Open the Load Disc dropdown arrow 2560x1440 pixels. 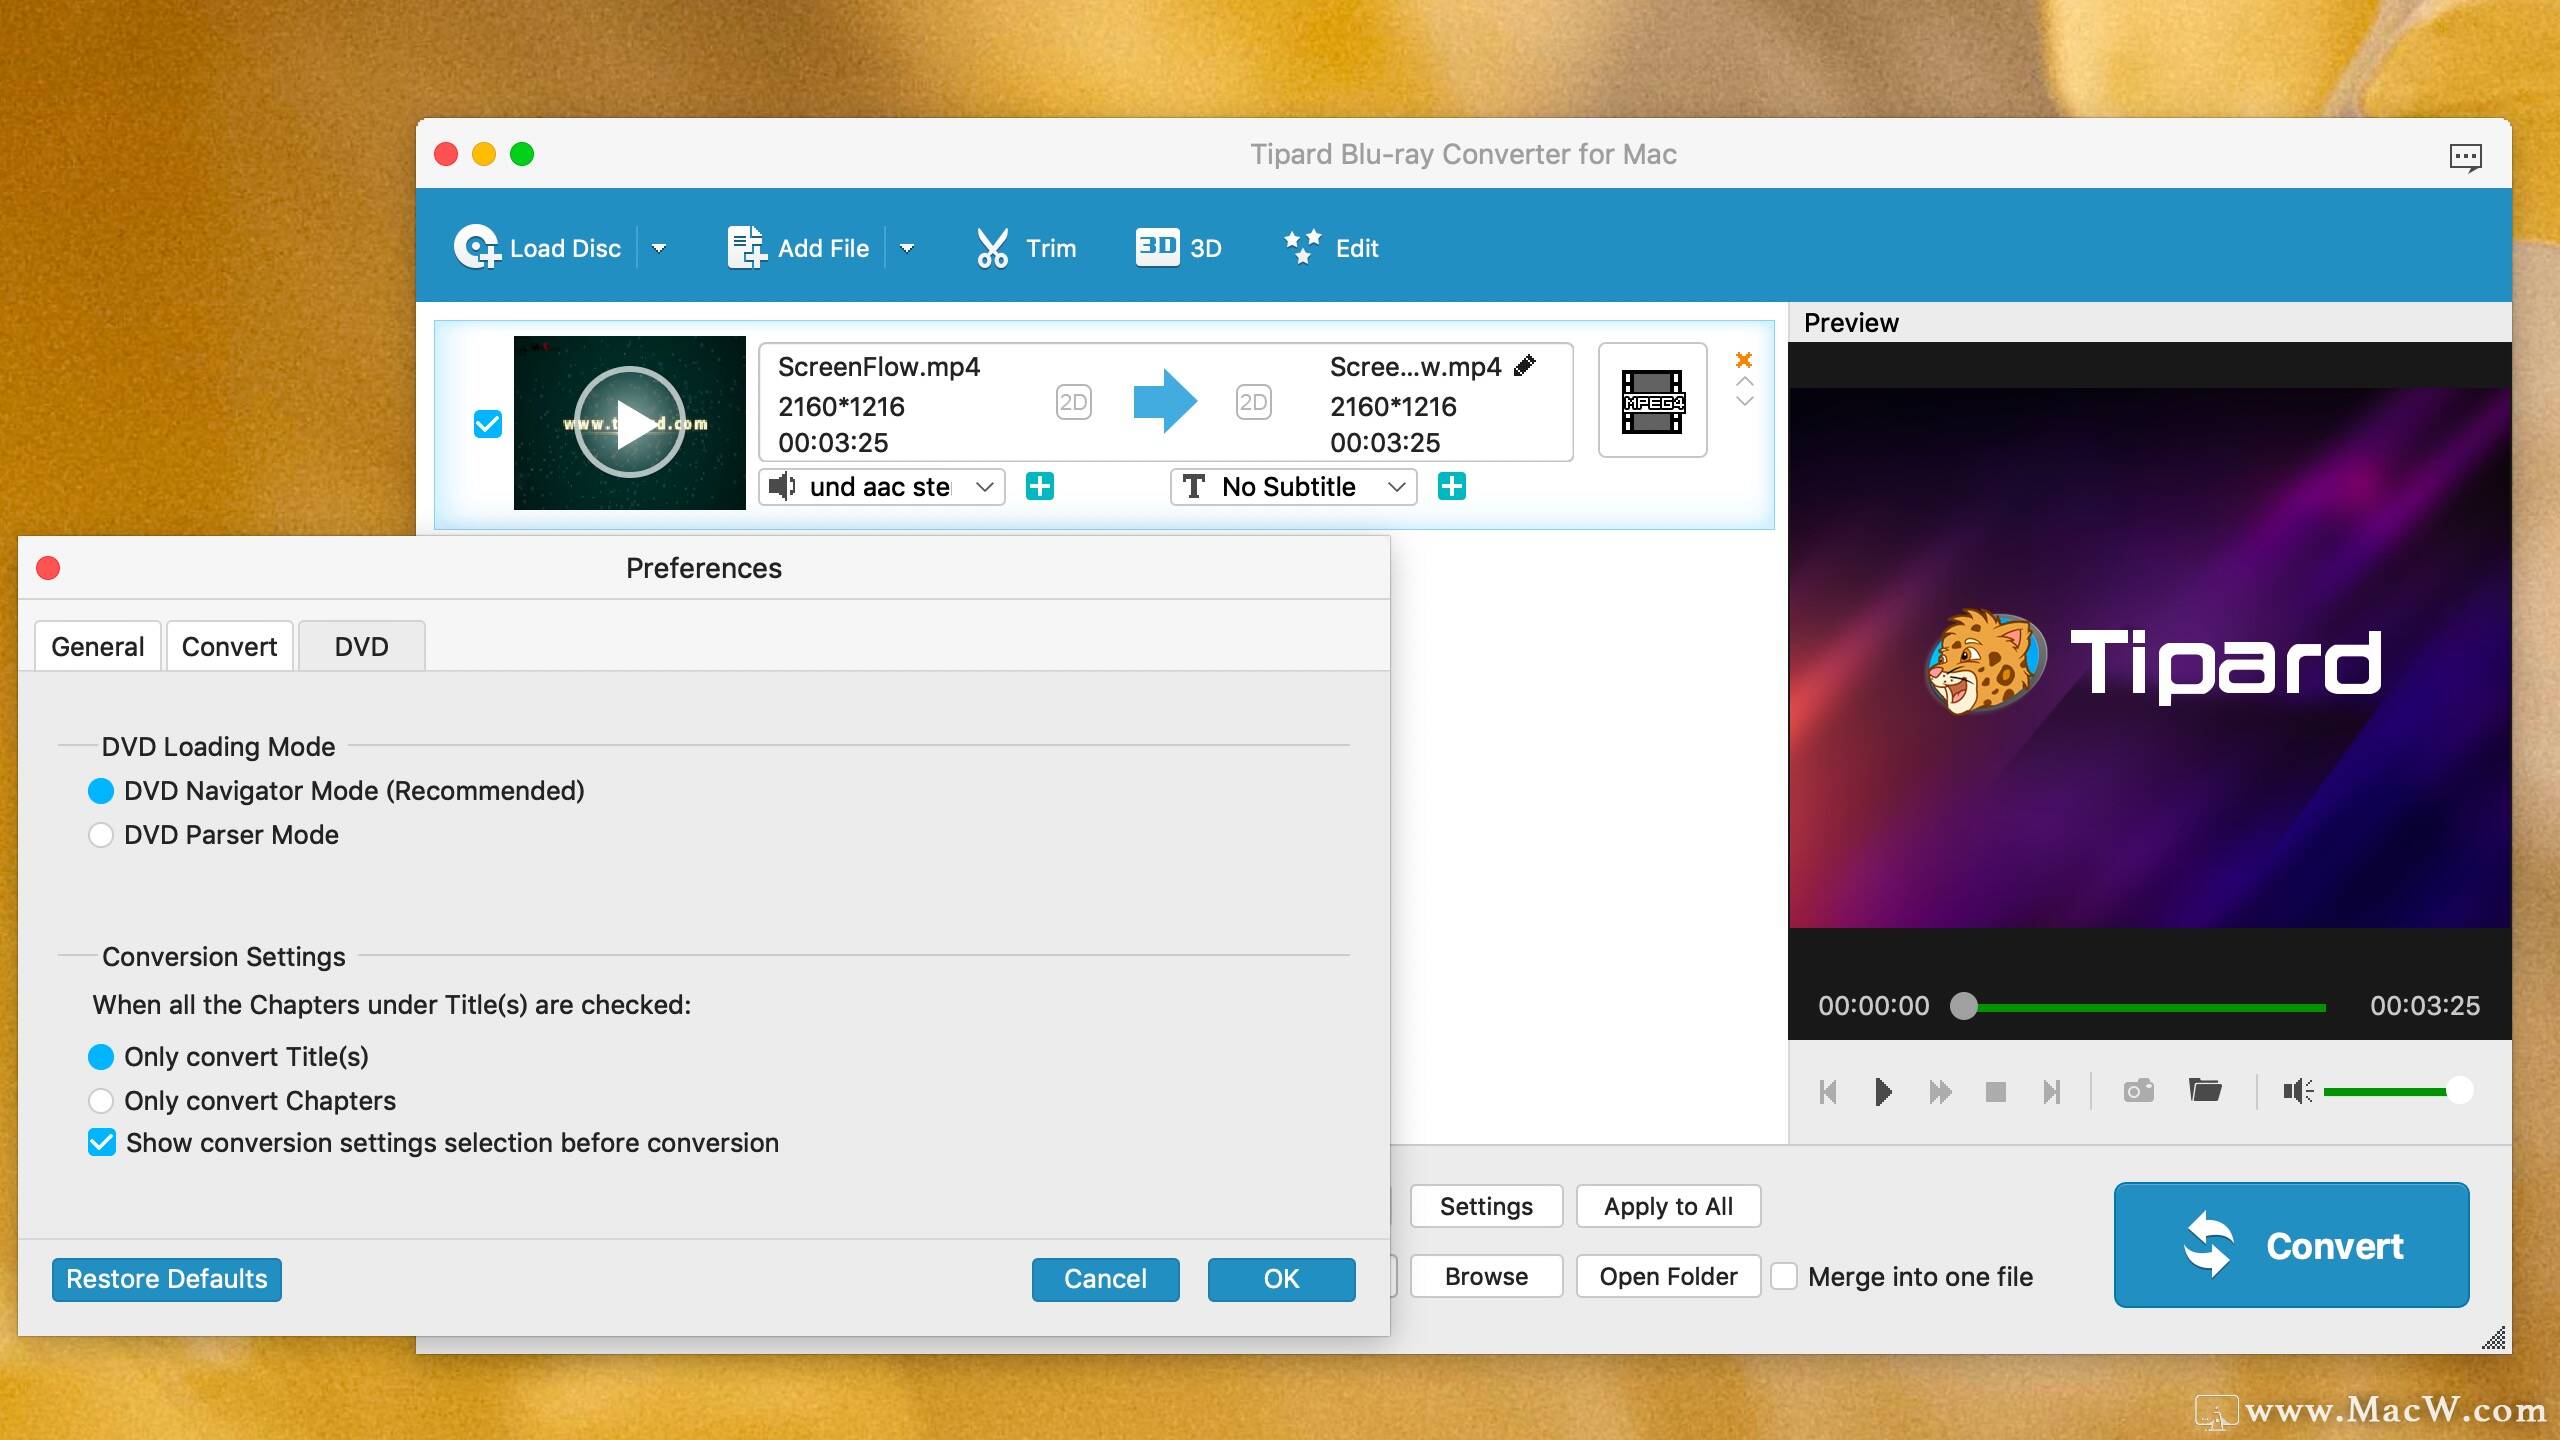click(x=659, y=248)
